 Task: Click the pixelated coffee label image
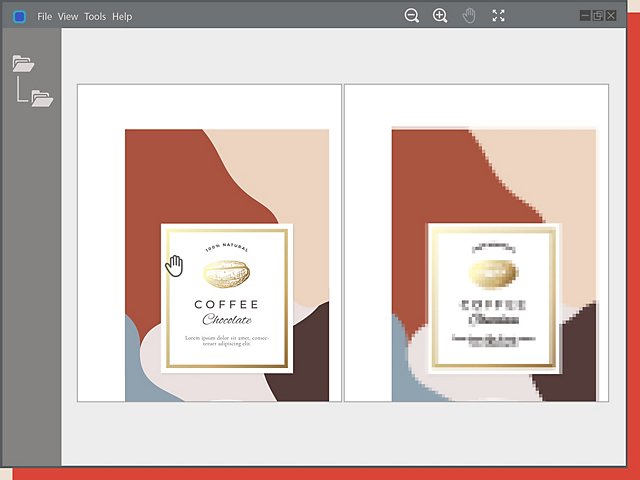click(x=494, y=264)
